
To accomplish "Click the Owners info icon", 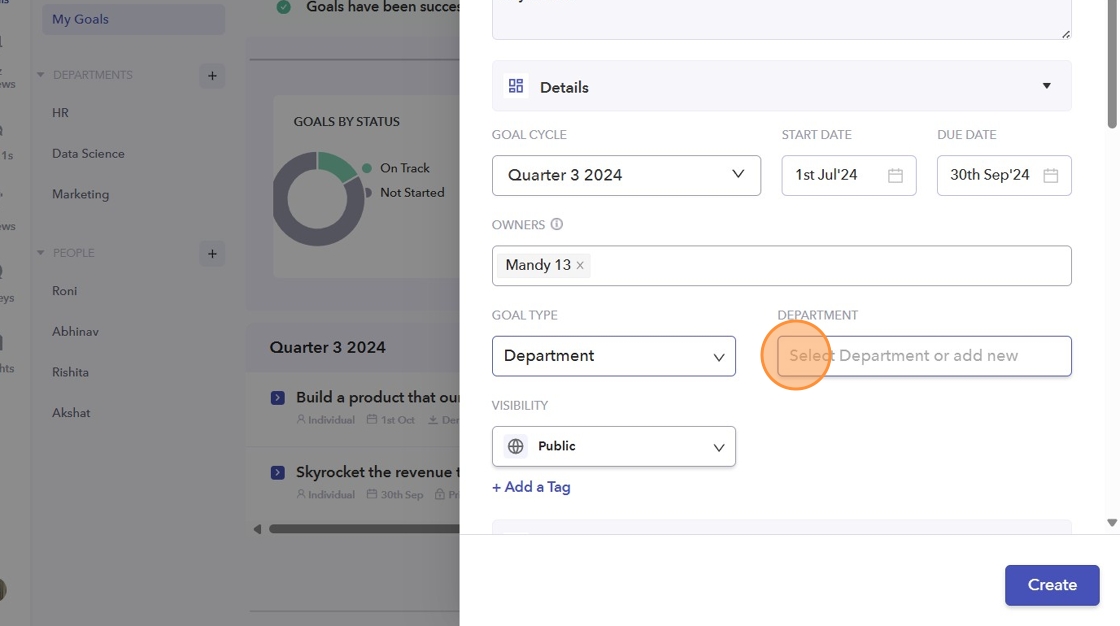I will click(557, 225).
